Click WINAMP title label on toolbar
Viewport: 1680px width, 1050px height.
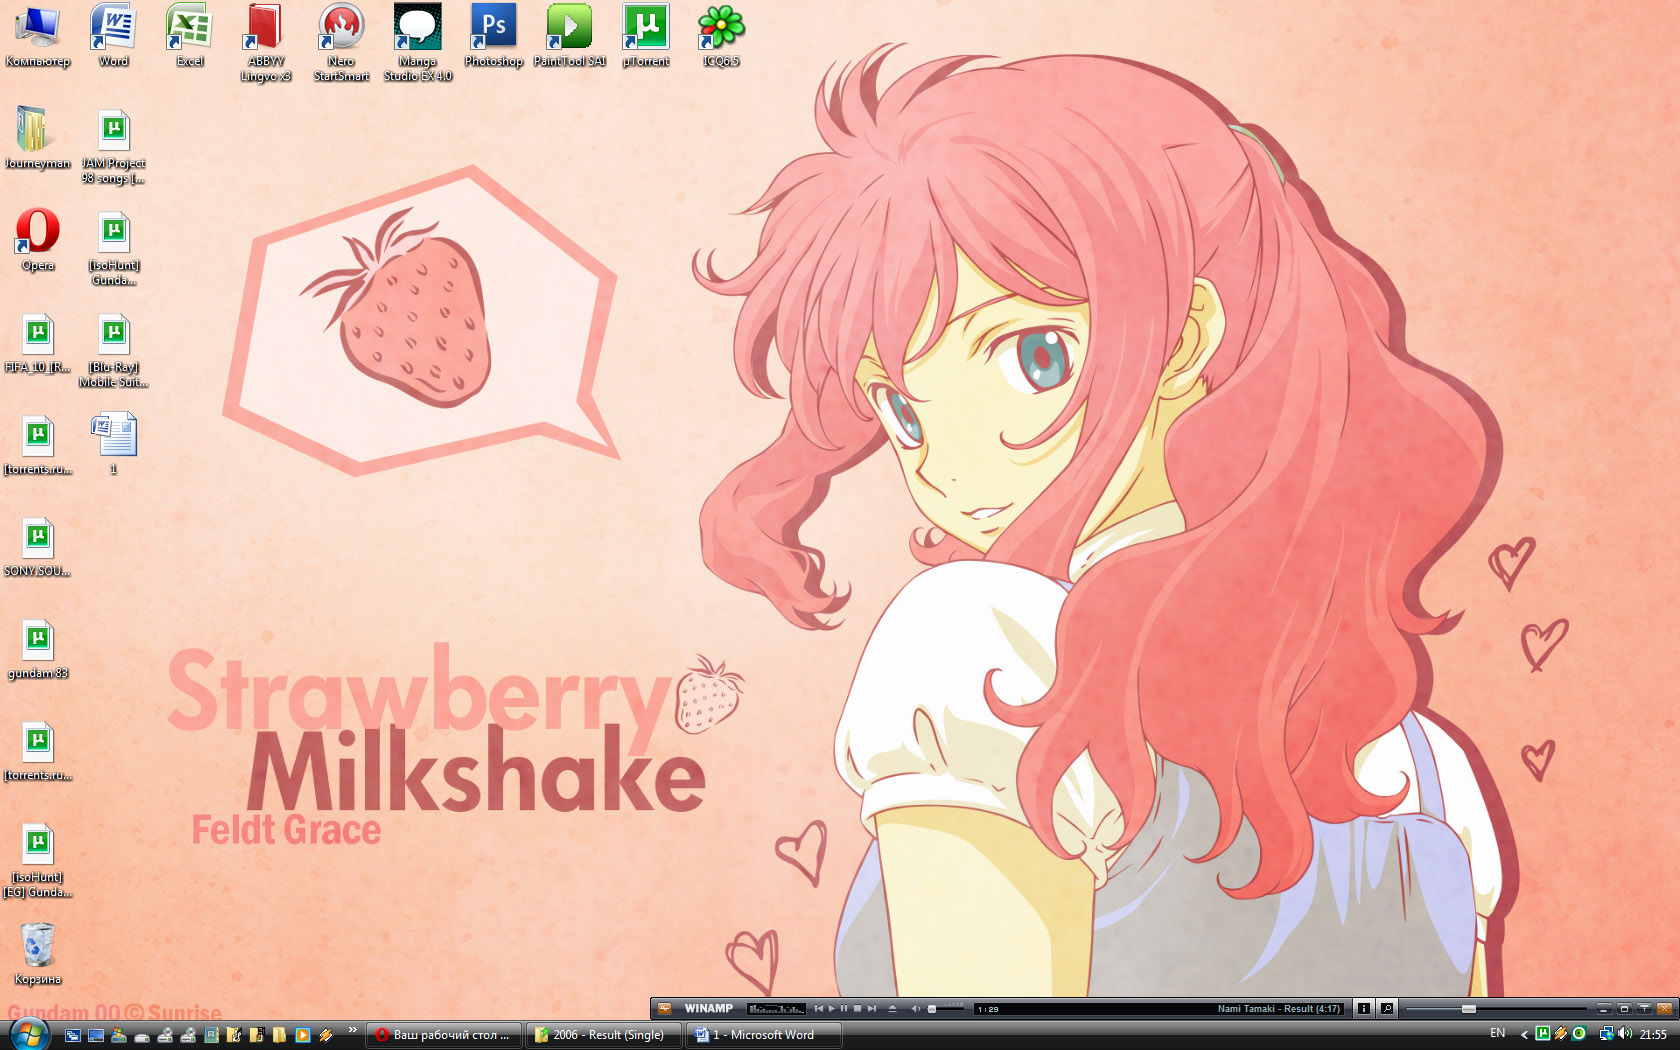pos(708,1008)
